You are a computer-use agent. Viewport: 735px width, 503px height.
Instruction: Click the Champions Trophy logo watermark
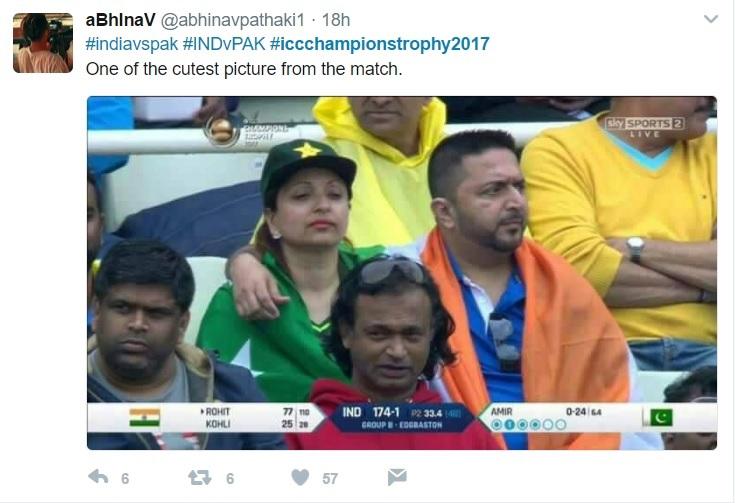coord(246,132)
